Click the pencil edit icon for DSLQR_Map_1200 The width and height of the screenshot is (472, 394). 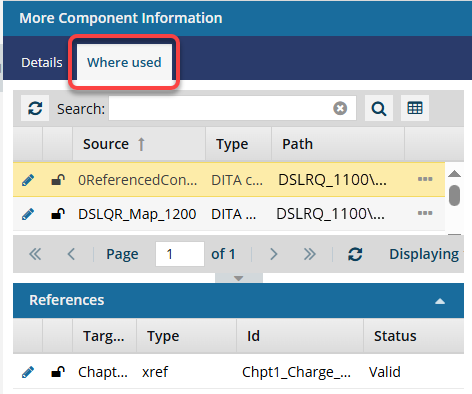point(28,214)
